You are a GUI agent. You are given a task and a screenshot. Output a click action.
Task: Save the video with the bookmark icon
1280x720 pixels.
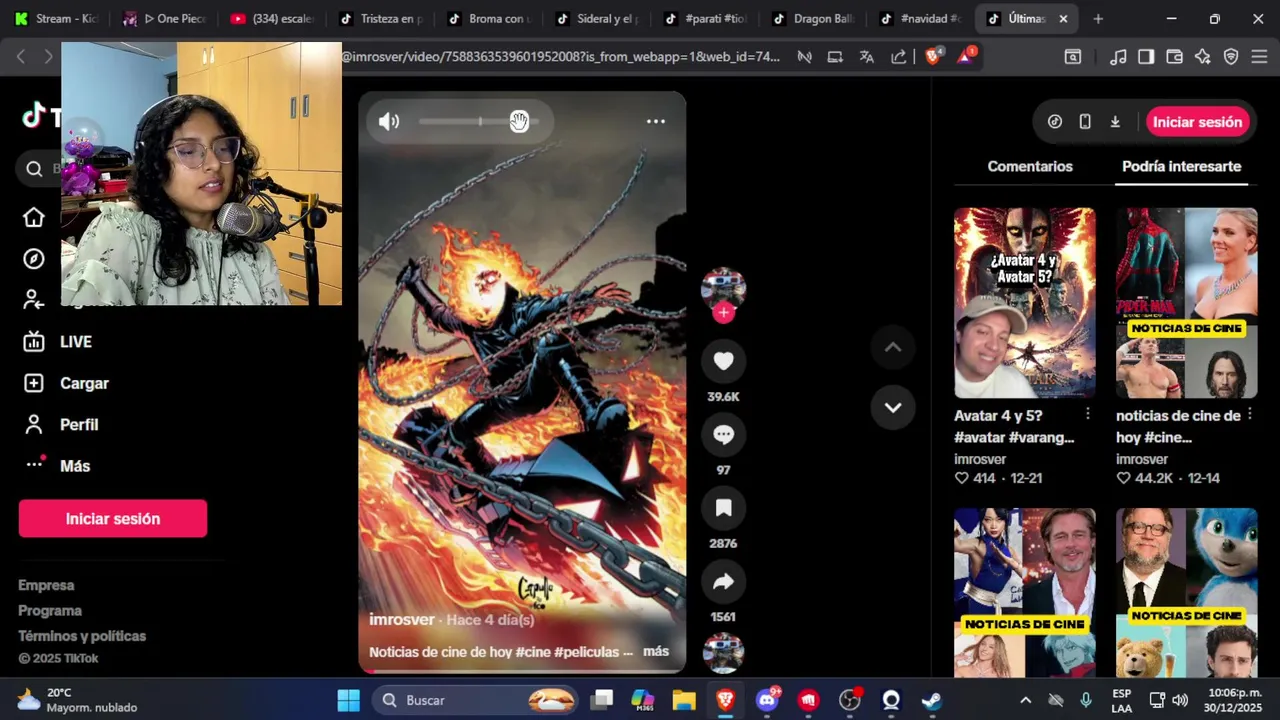click(x=724, y=508)
